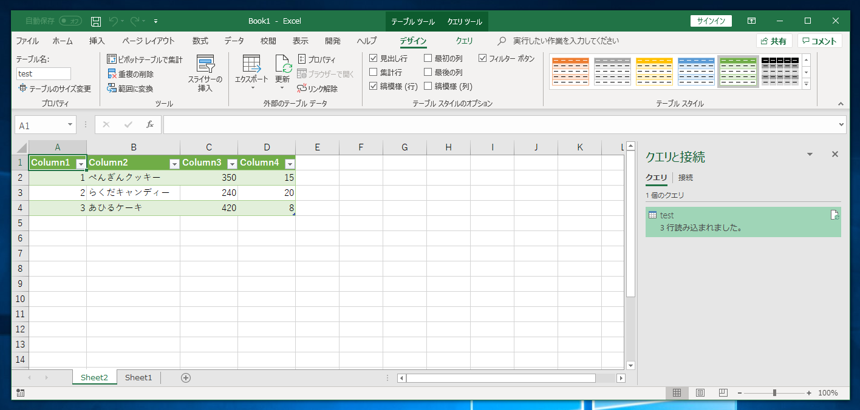Toggle 集計行 total row checkbox

(x=374, y=72)
